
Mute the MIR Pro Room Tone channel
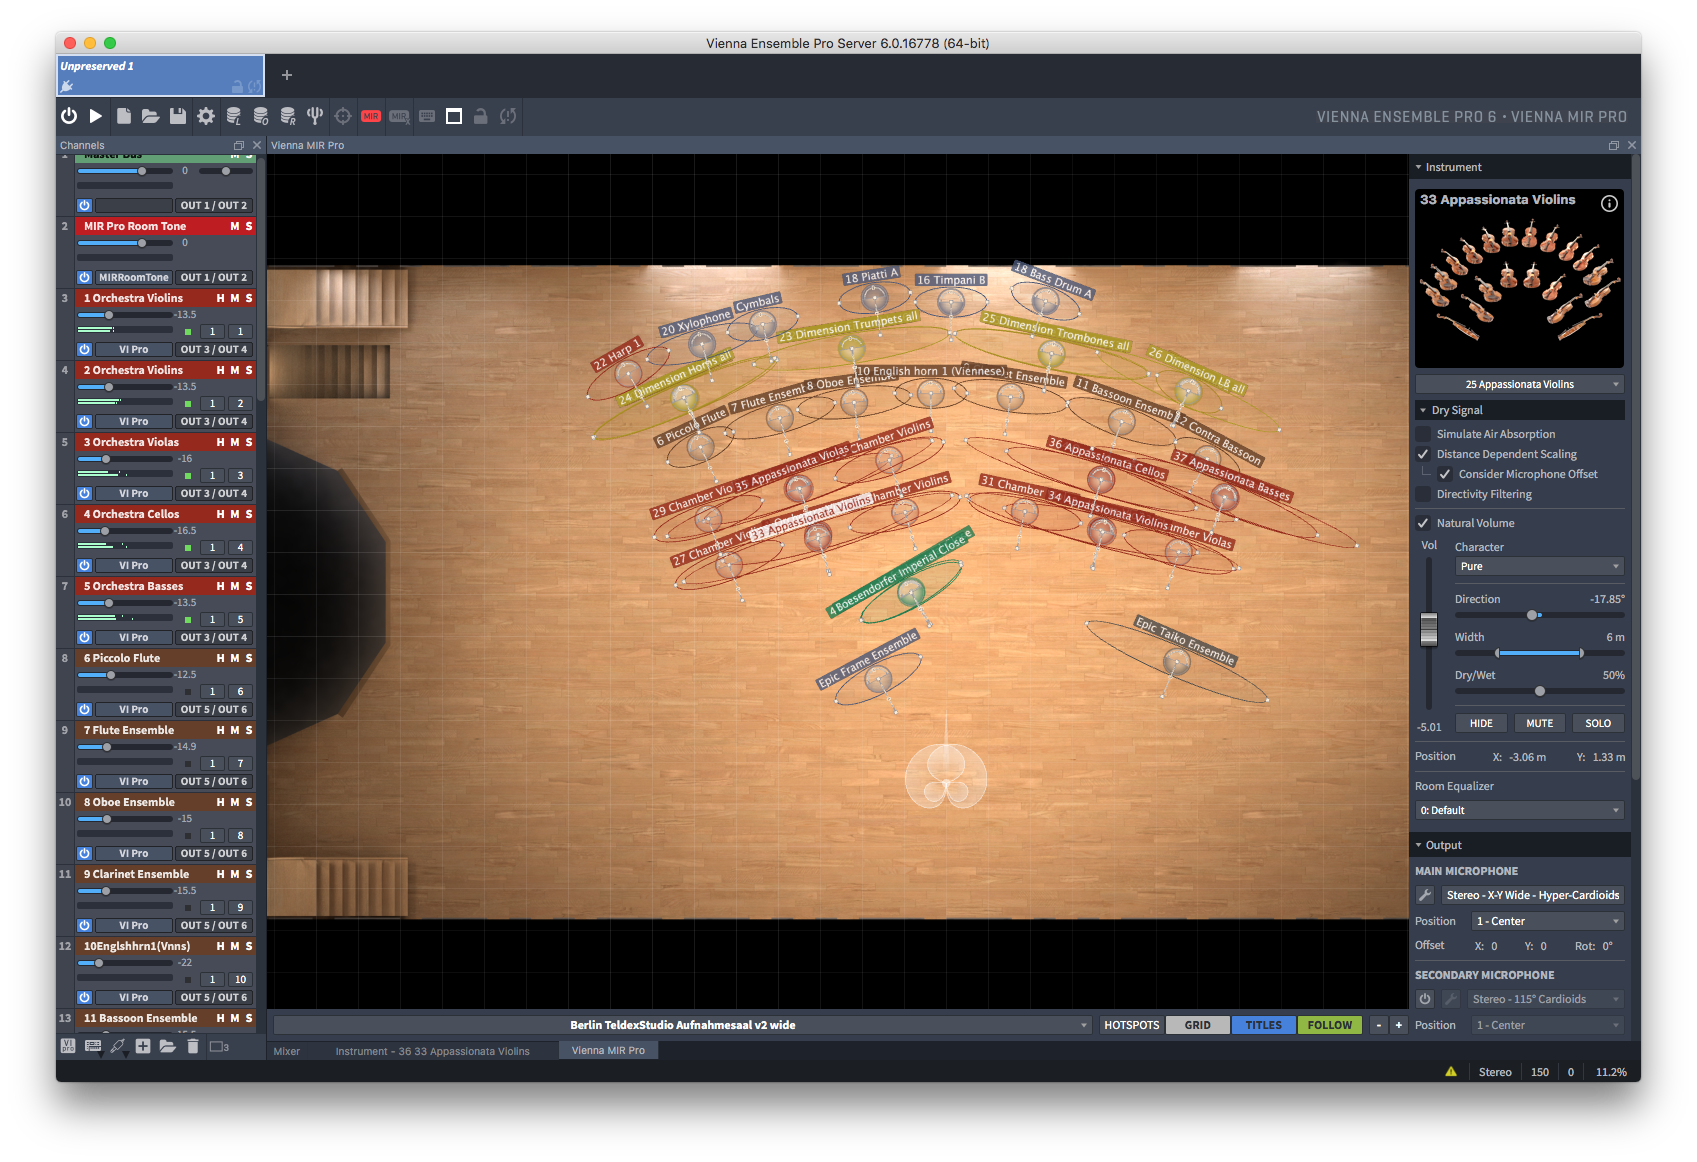[x=235, y=226]
